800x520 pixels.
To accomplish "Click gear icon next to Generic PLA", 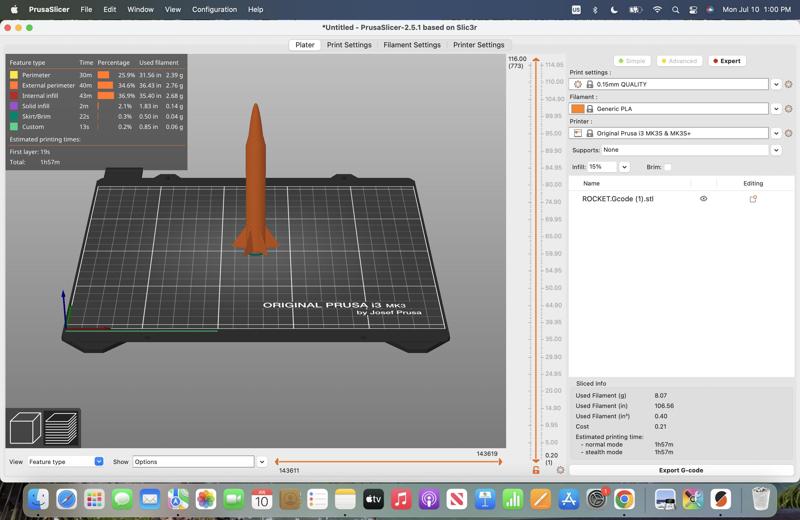I will [789, 109].
